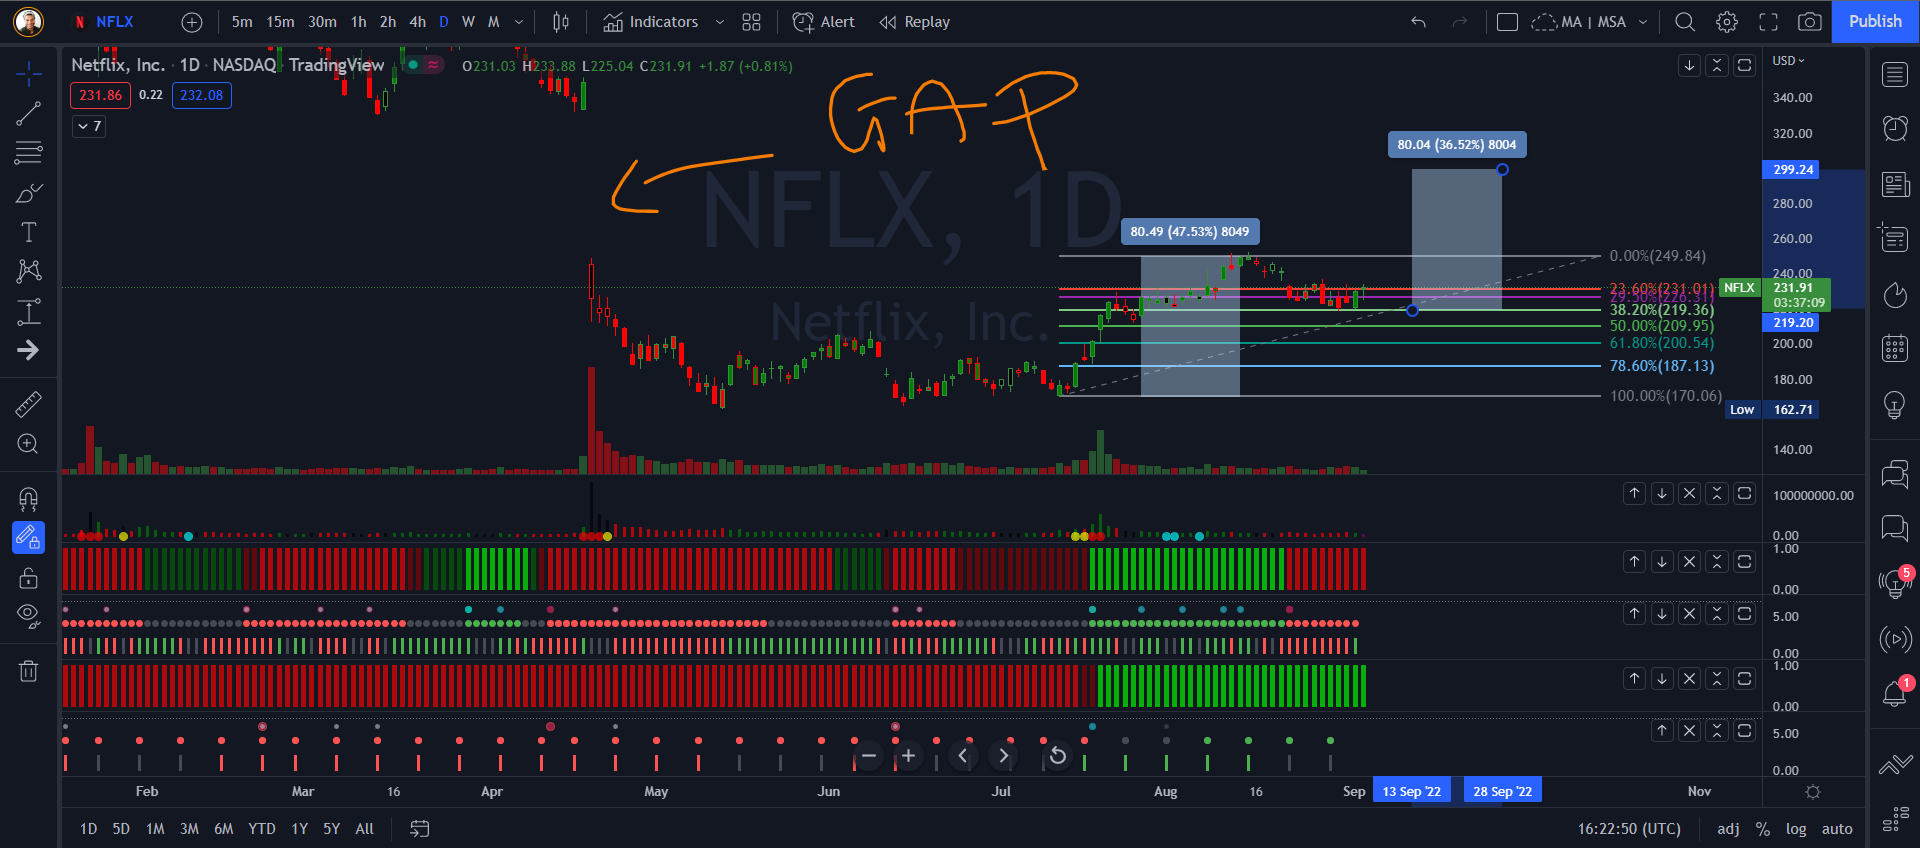Open the symbol compare plus button
1920x848 pixels.
pos(192,22)
